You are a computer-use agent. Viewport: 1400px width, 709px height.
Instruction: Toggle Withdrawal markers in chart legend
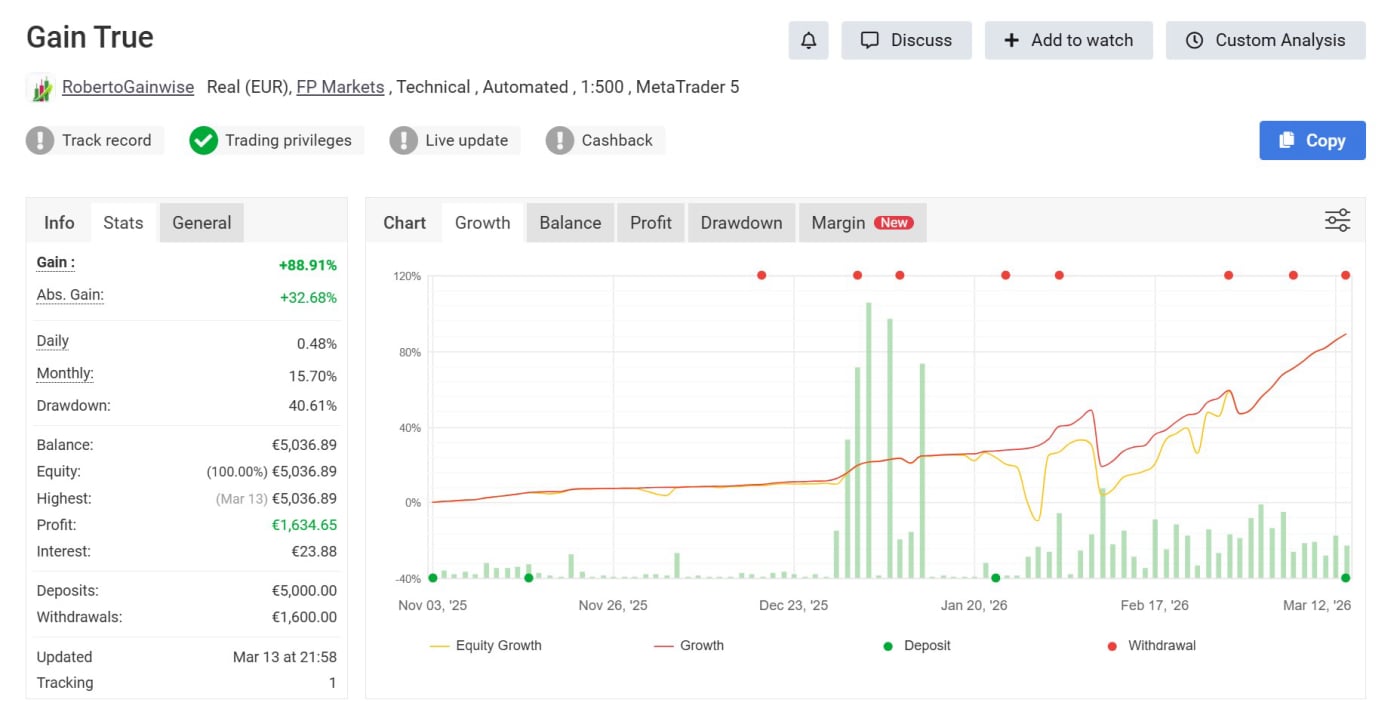click(1151, 646)
